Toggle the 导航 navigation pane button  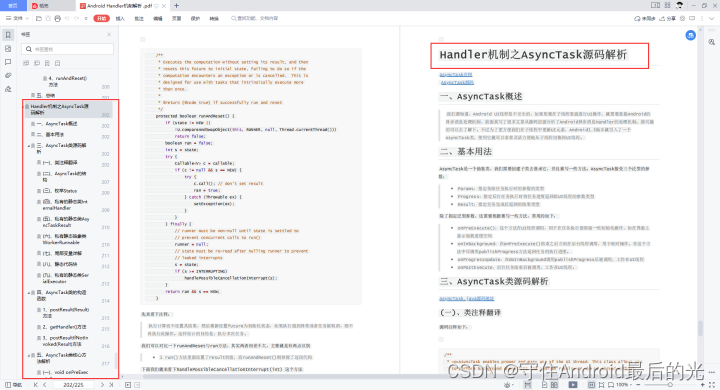tap(14, 385)
